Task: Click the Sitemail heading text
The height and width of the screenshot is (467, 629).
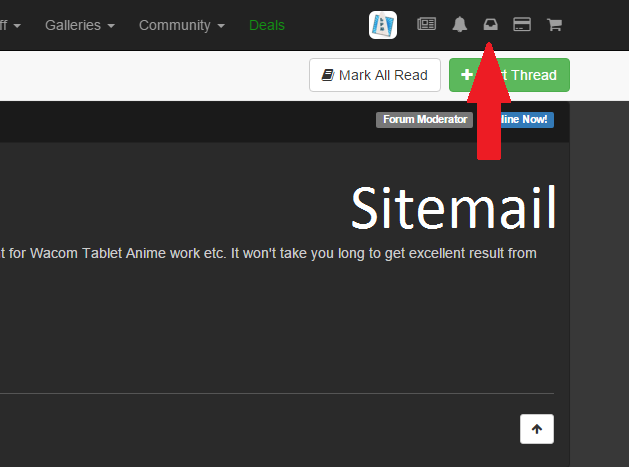Action: click(454, 207)
